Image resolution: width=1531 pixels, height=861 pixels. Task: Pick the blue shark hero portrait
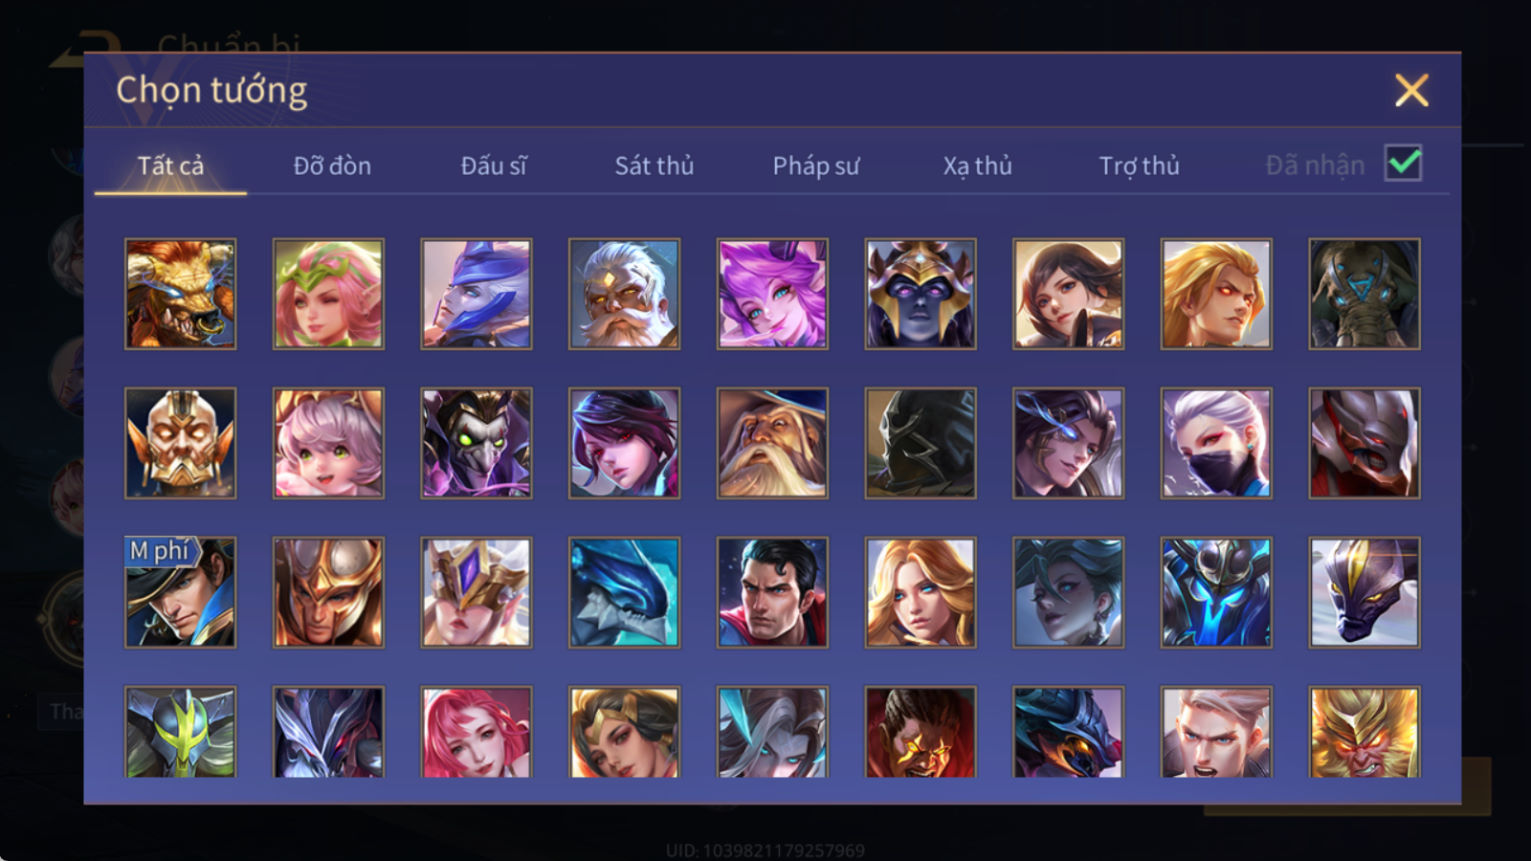(624, 592)
